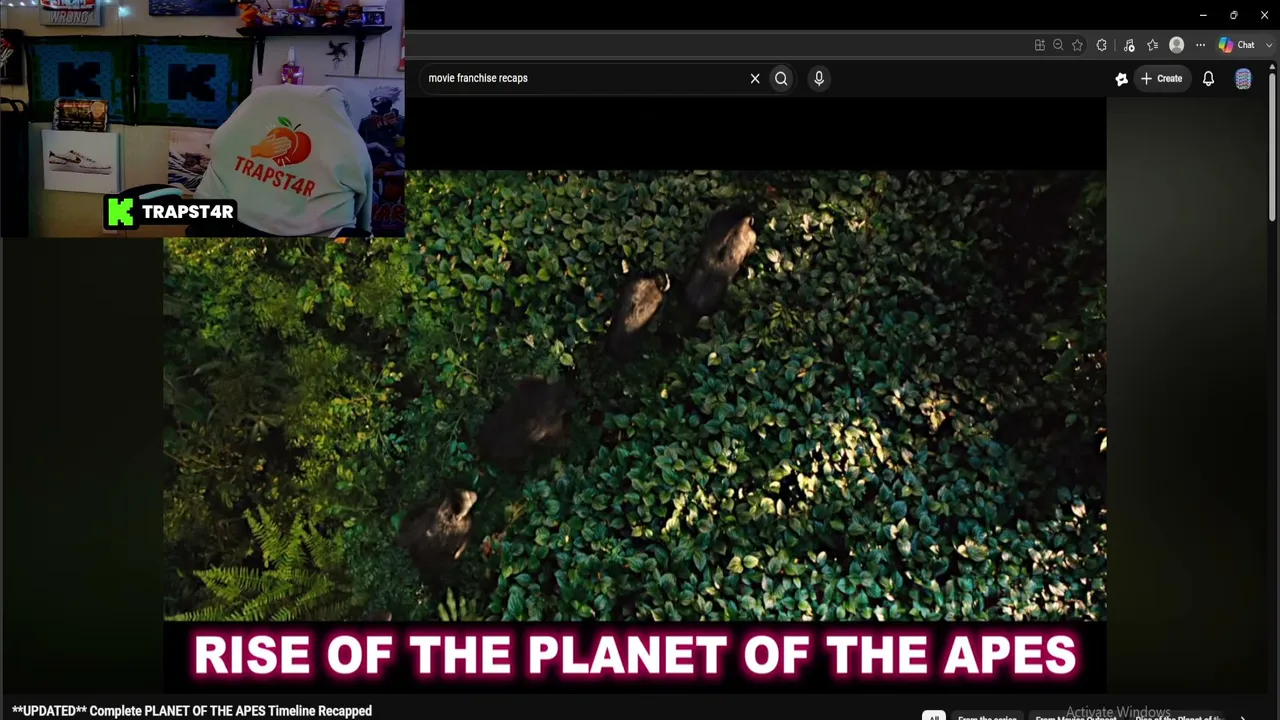The height and width of the screenshot is (720, 1280).
Task: Clear the search box text
Action: 755,78
